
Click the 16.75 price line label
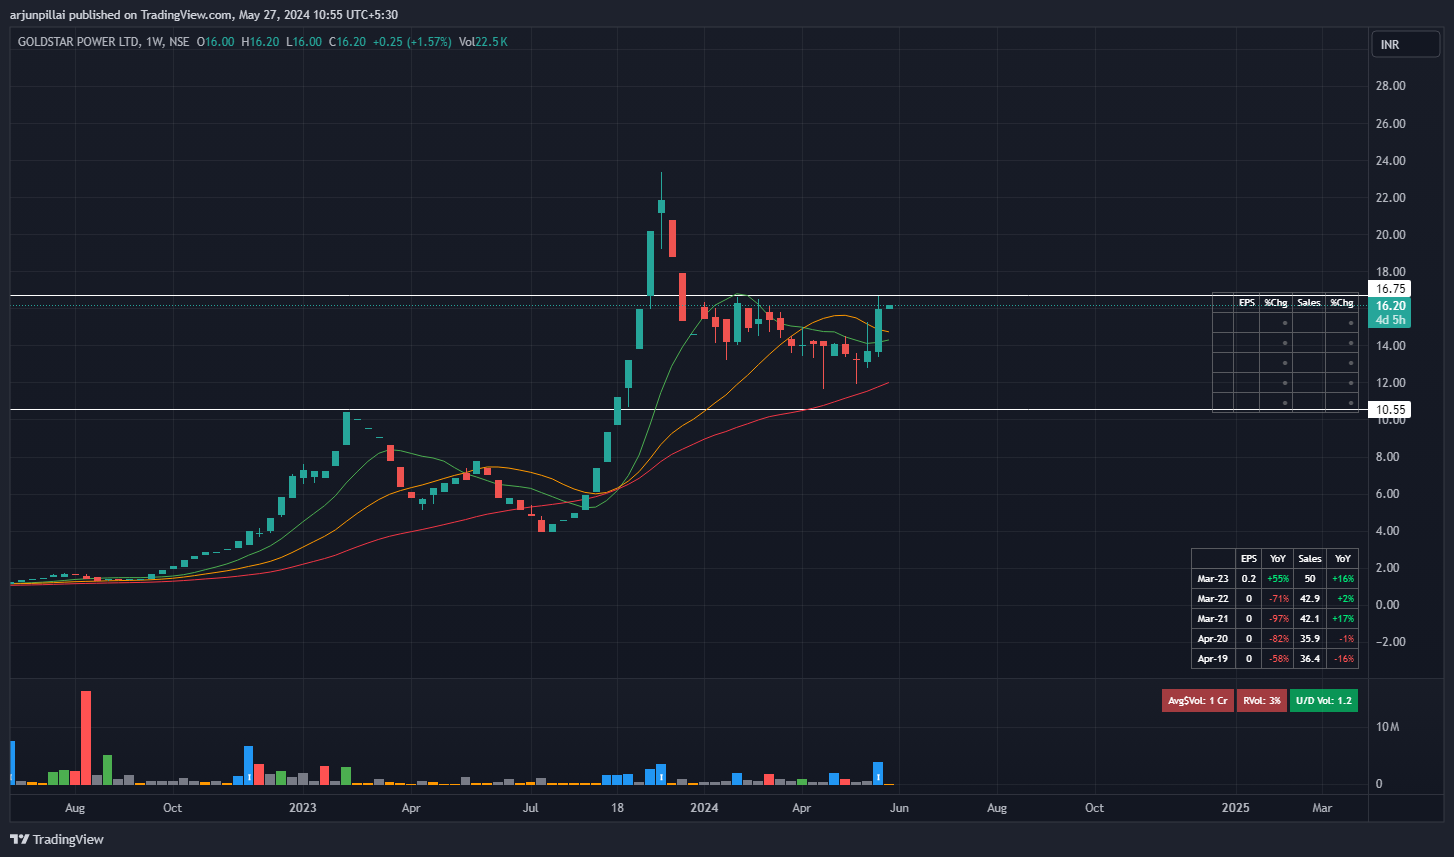point(1390,288)
